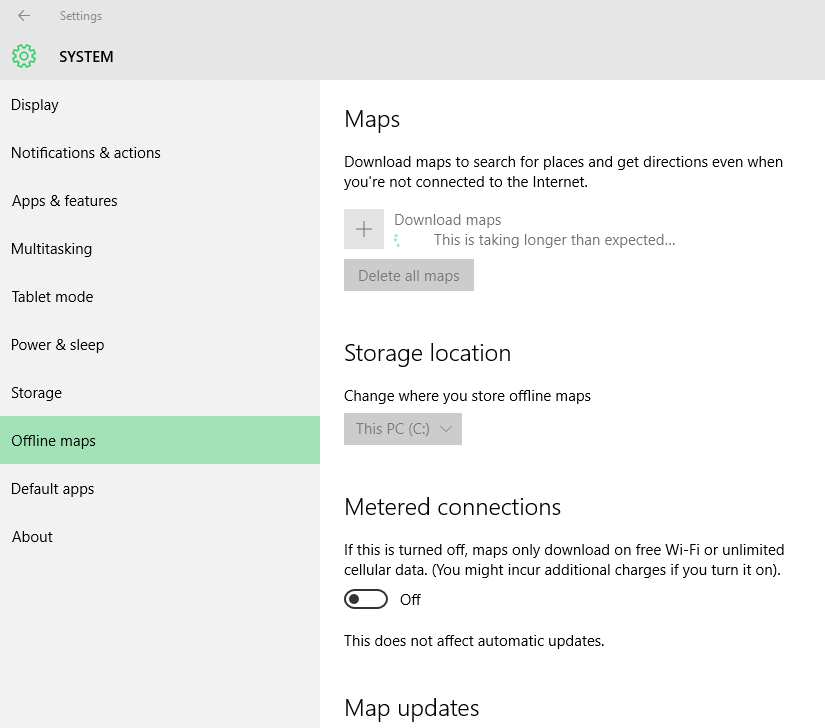Select About from the sidebar
The height and width of the screenshot is (728, 825).
31,536
